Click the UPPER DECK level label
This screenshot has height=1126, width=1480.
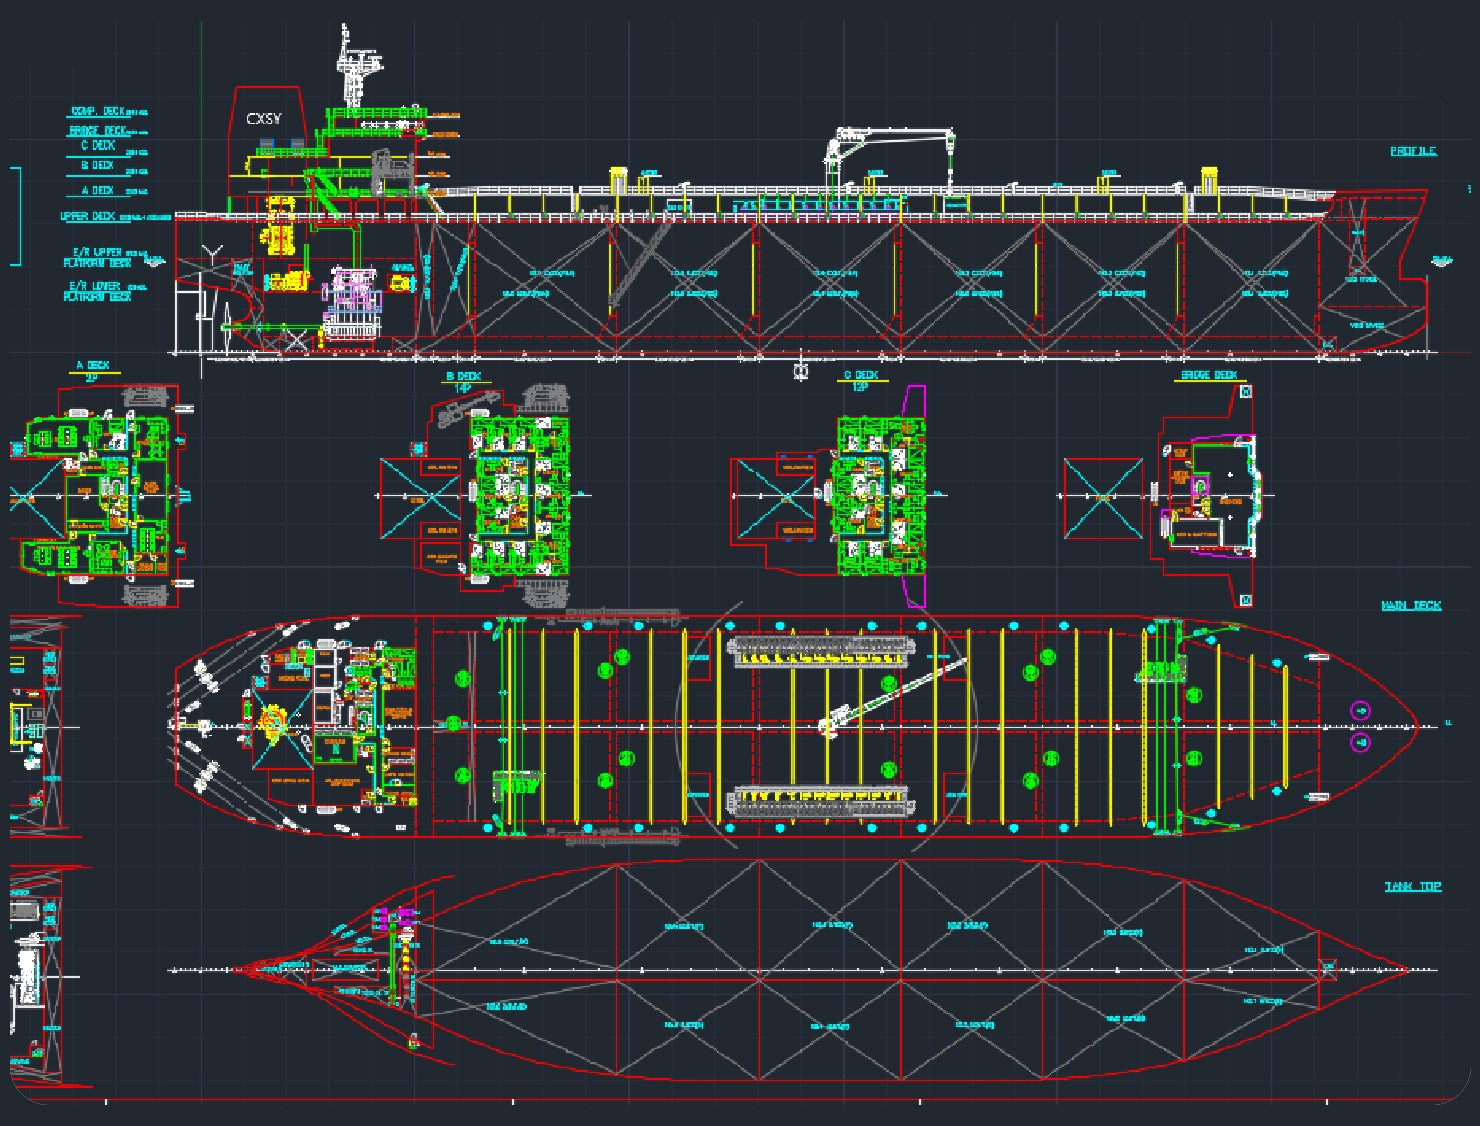88,216
